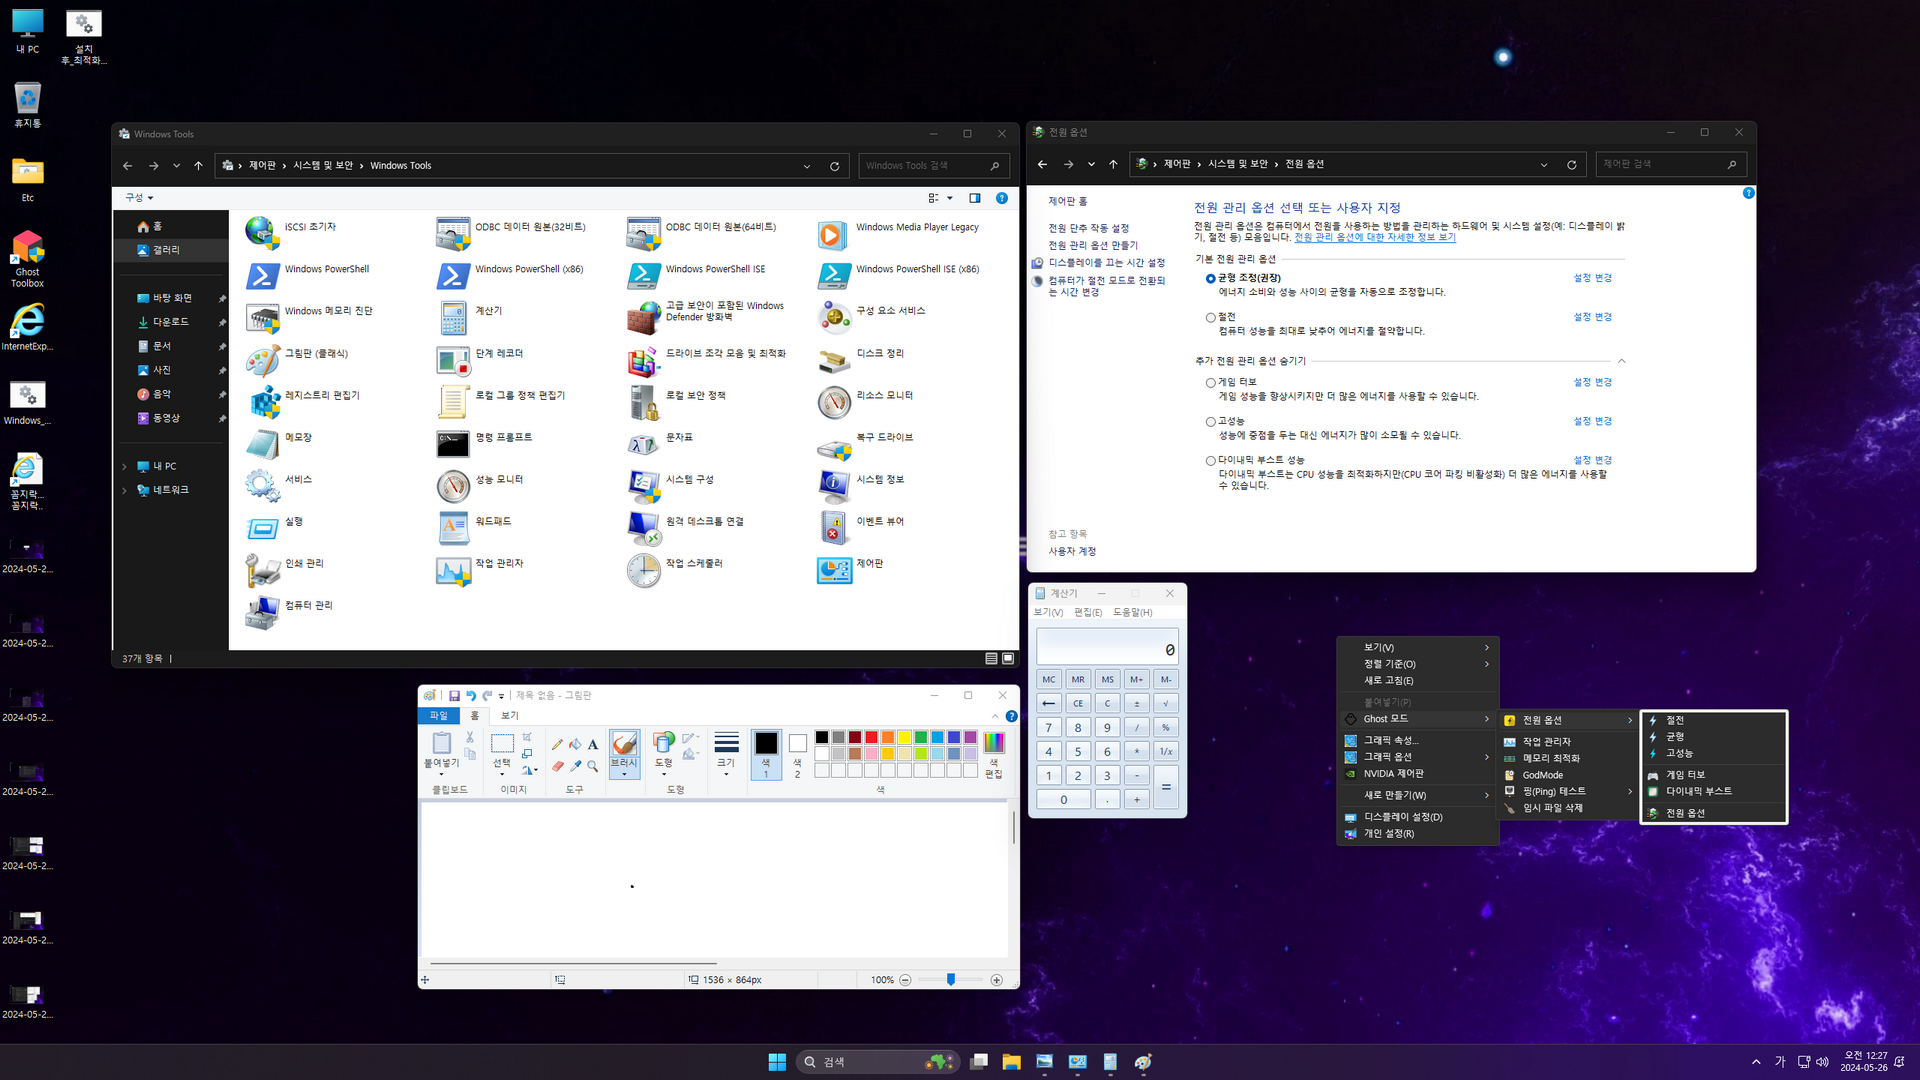The width and height of the screenshot is (1920, 1080).
Task: Select the 절전 power plan radio button
Action: [1211, 318]
